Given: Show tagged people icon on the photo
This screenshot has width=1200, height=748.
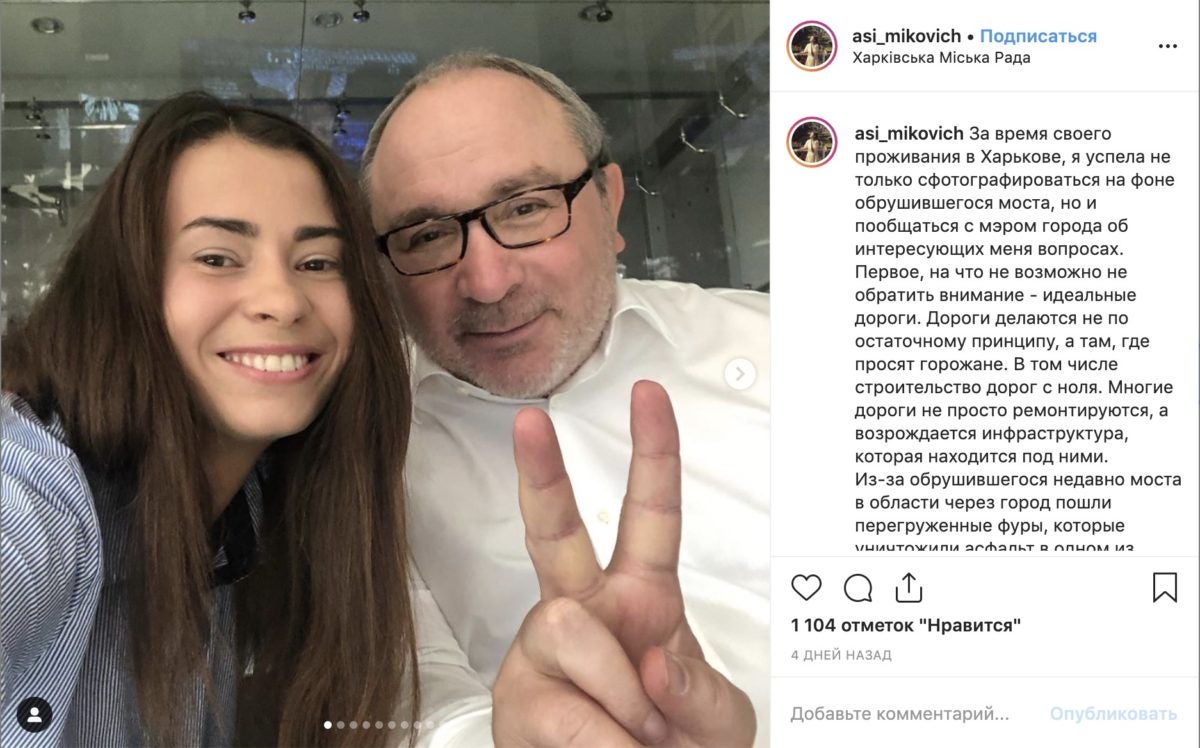Looking at the screenshot, I should pyautogui.click(x=35, y=714).
